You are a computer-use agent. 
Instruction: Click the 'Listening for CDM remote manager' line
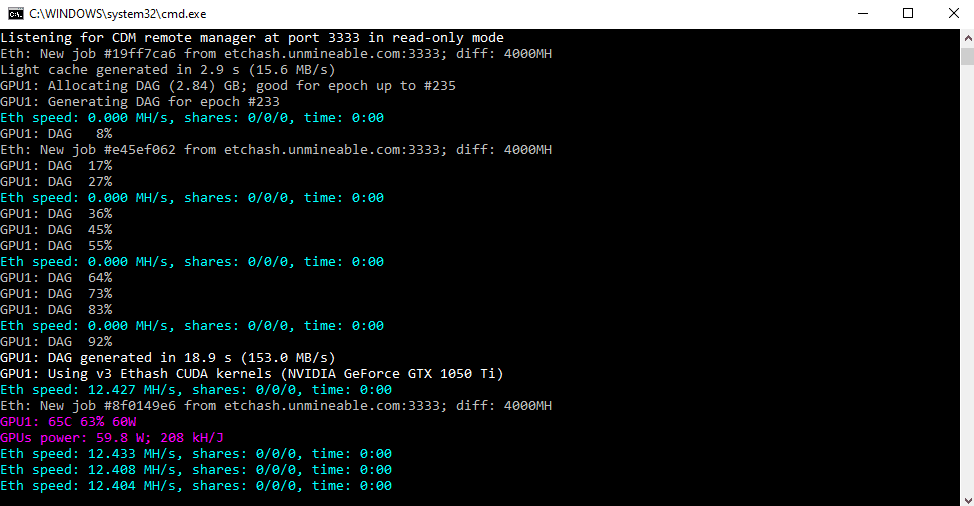pos(251,38)
